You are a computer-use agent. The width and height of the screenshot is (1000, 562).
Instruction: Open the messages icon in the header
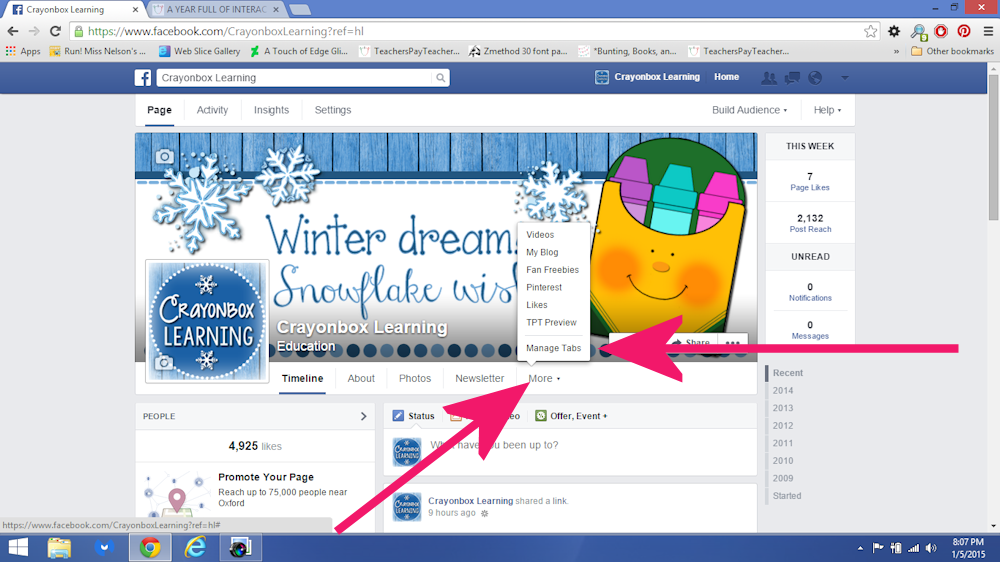click(792, 78)
